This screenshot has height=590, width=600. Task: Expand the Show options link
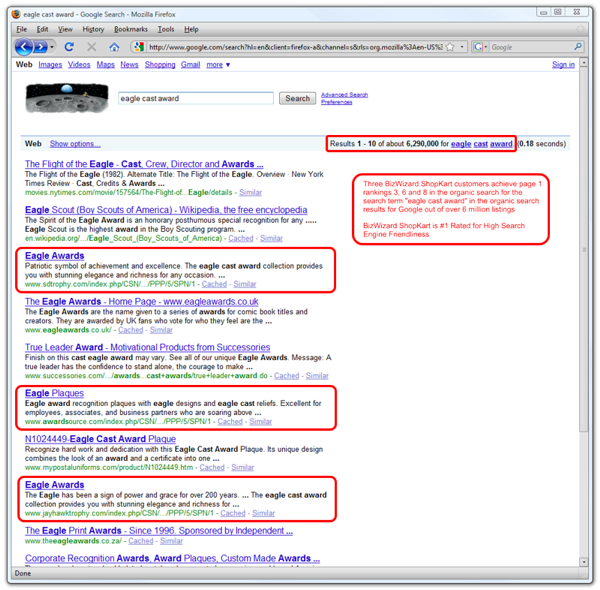[x=75, y=144]
